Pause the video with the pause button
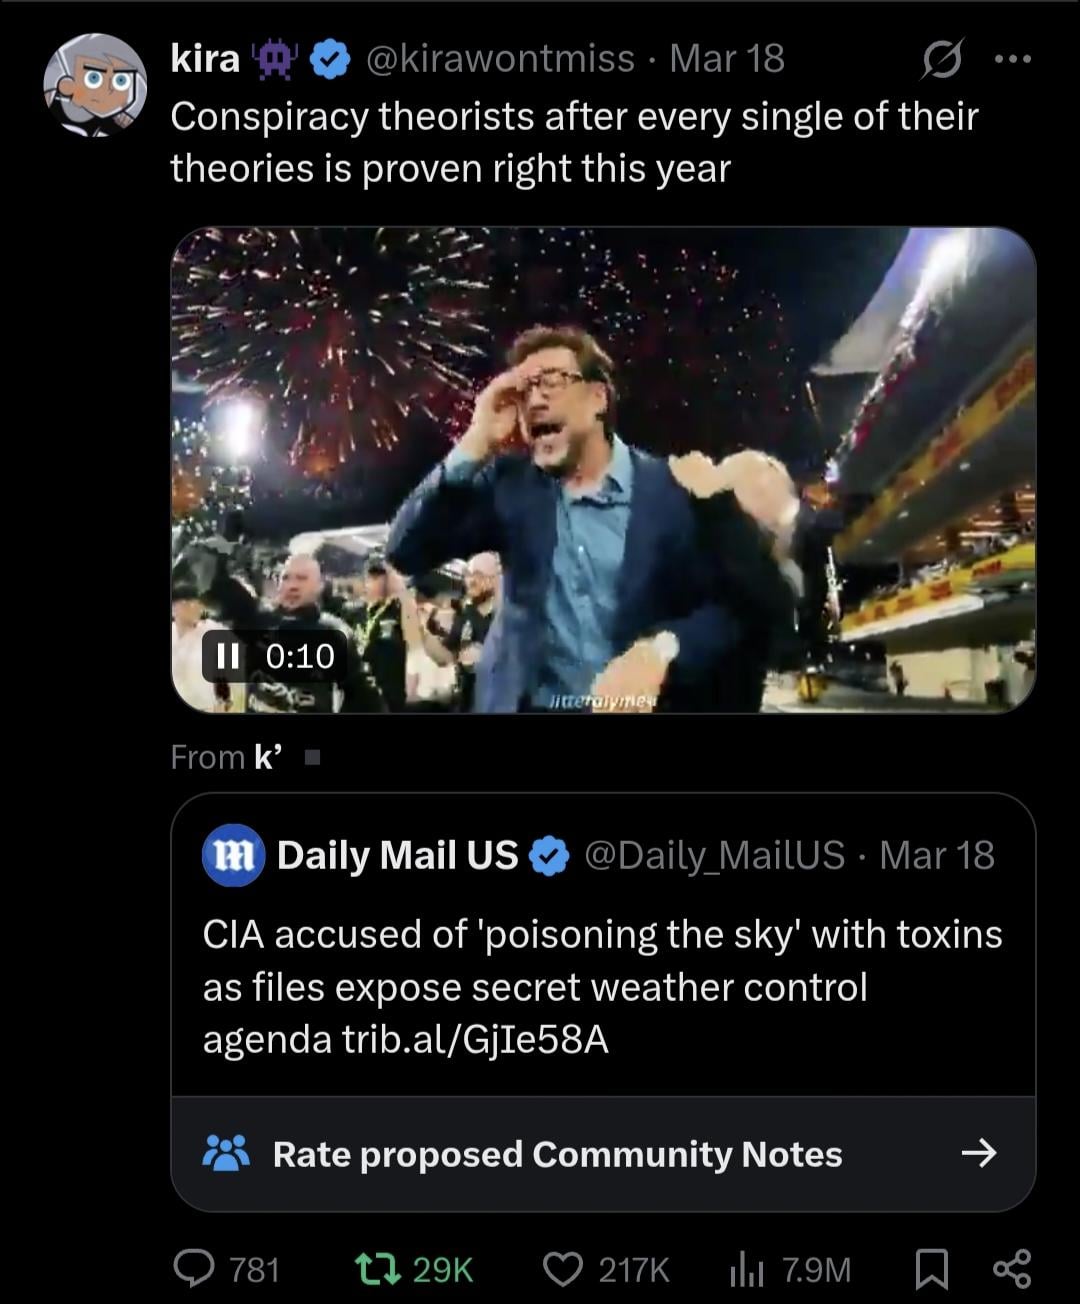Image resolution: width=1080 pixels, height=1304 pixels. 227,656
